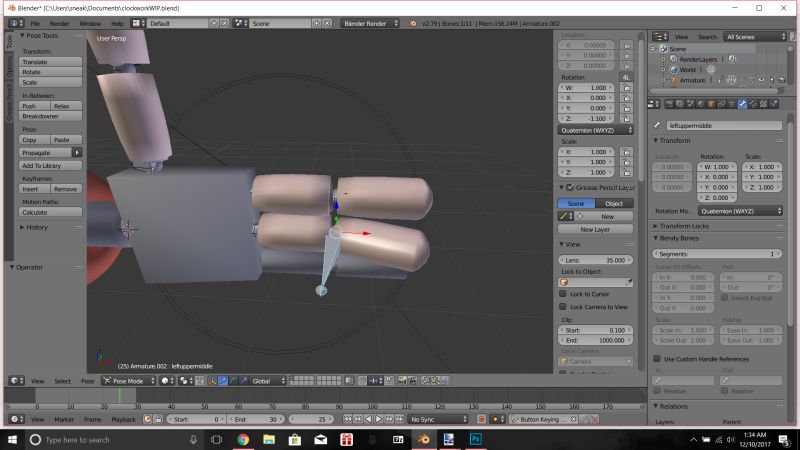Open the Pose Mode dropdown

click(x=129, y=381)
